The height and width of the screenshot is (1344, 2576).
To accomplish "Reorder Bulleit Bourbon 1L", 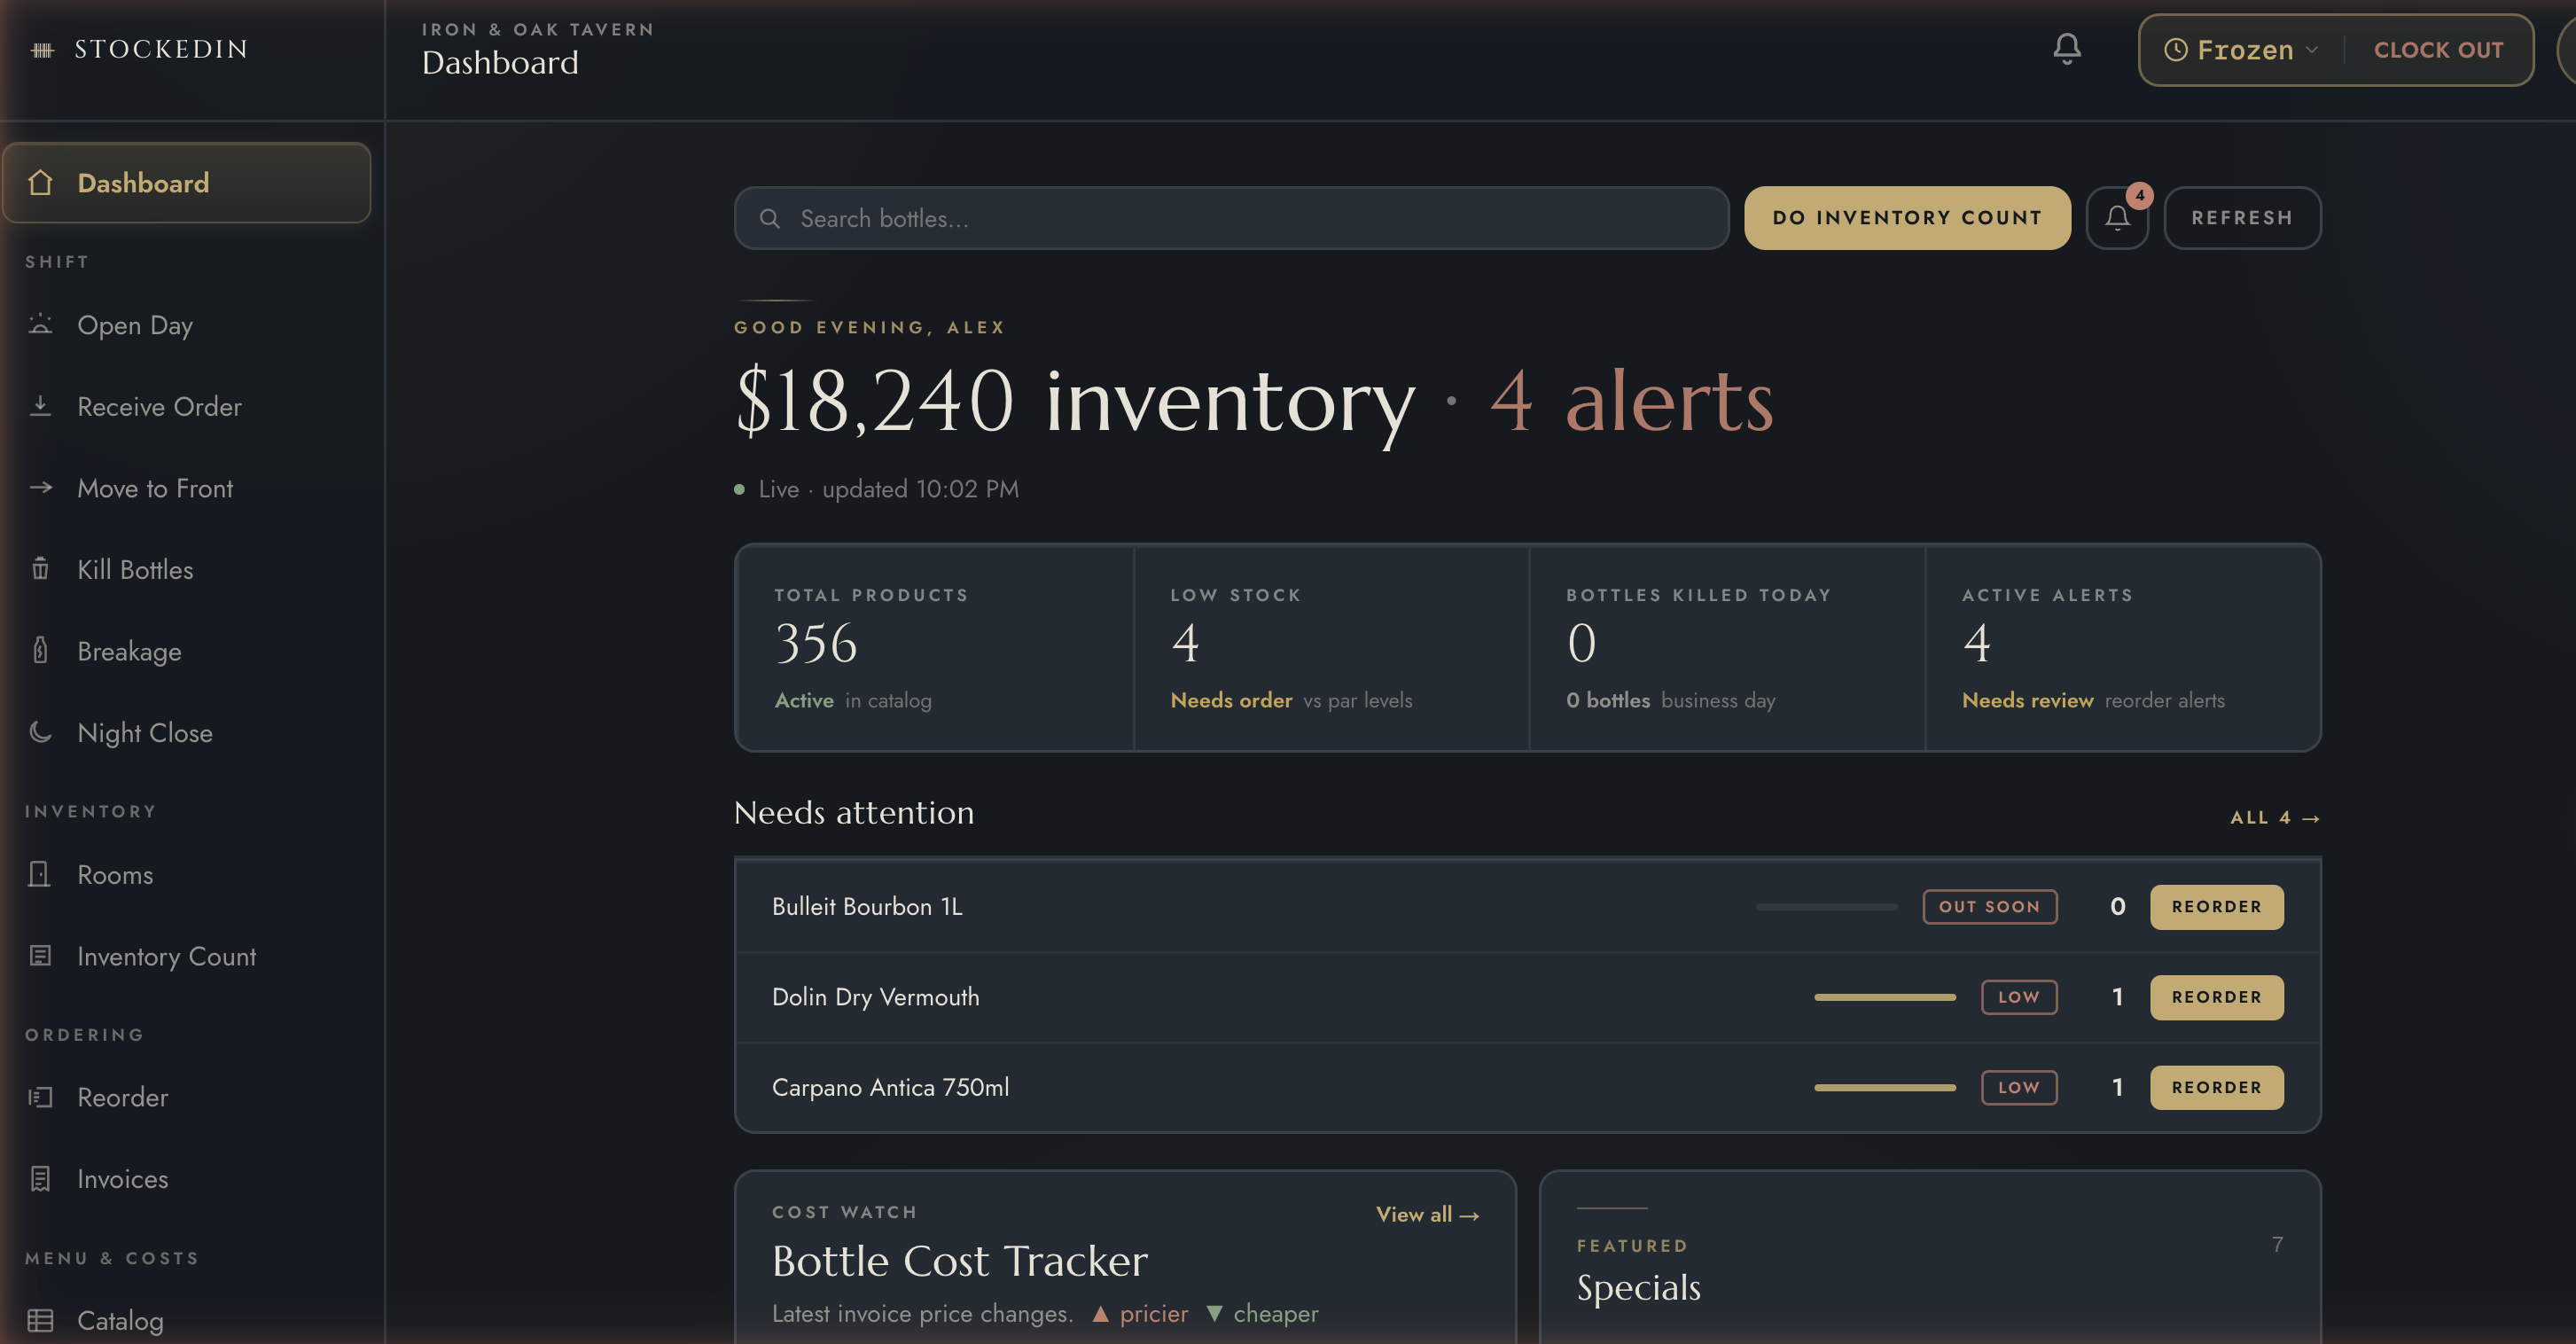I will pyautogui.click(x=2216, y=906).
